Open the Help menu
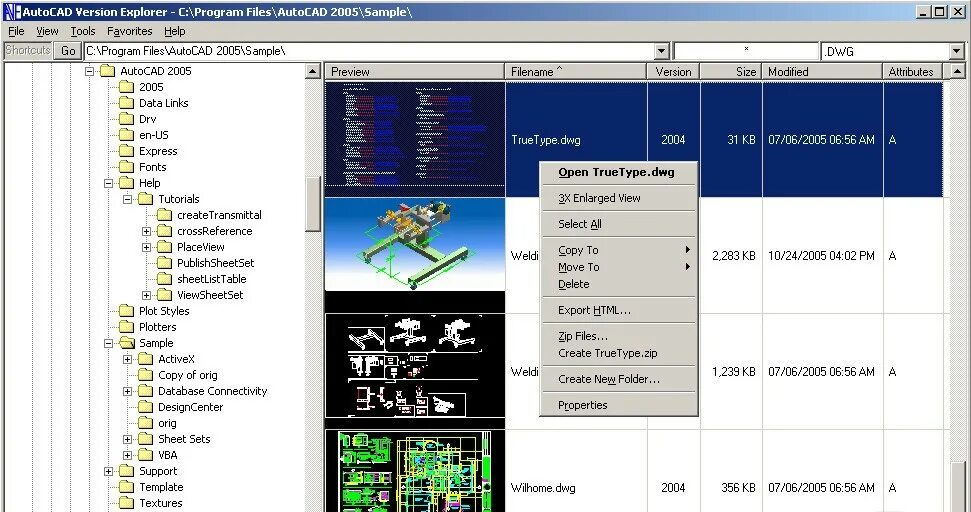The image size is (971, 512). click(x=175, y=31)
